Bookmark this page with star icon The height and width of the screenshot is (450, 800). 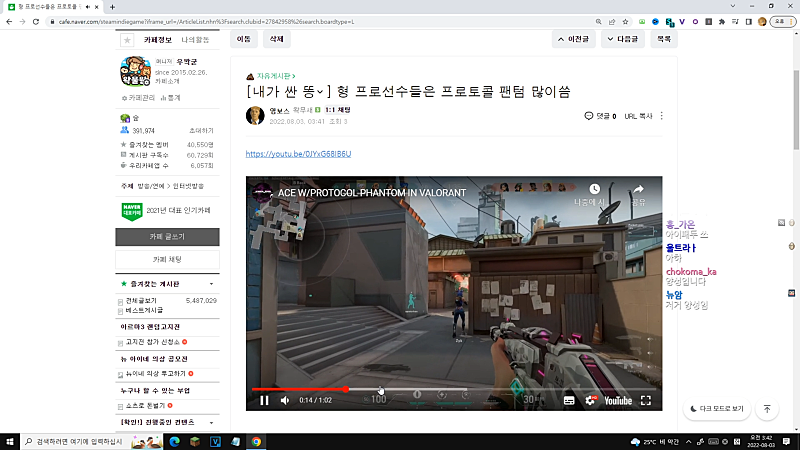coord(625,21)
